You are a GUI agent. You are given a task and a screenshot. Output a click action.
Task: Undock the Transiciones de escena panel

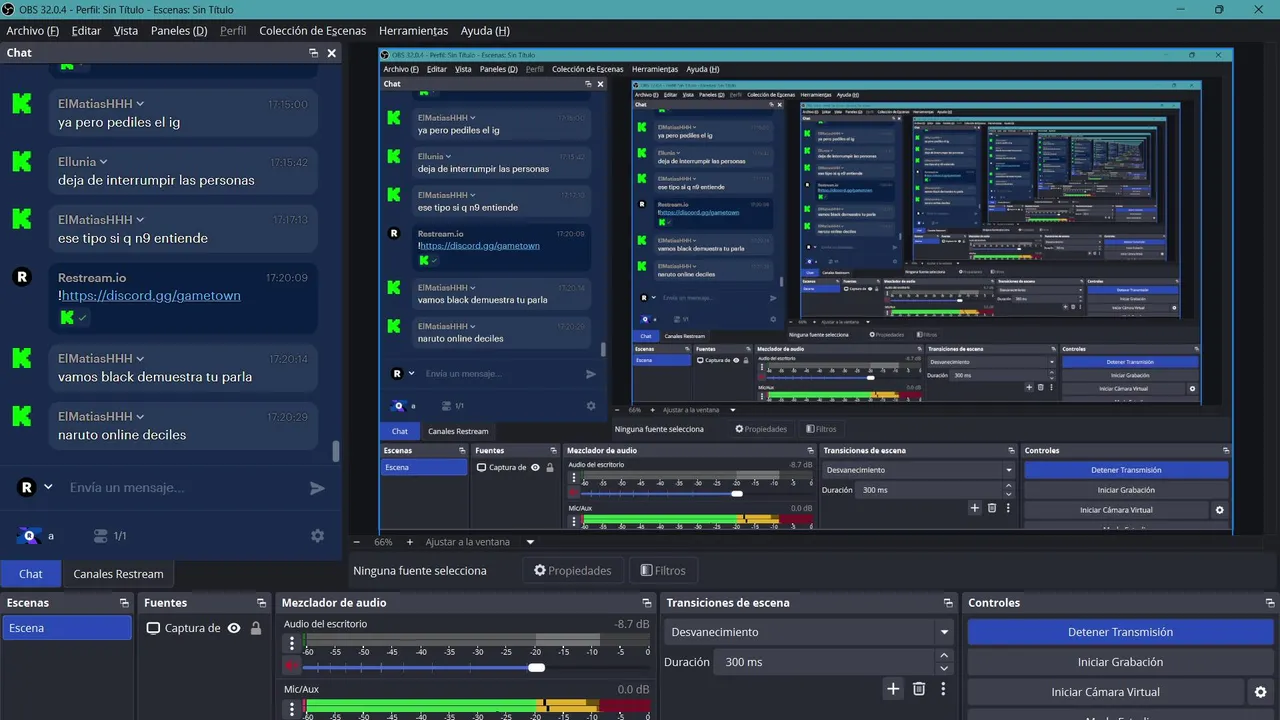[948, 603]
